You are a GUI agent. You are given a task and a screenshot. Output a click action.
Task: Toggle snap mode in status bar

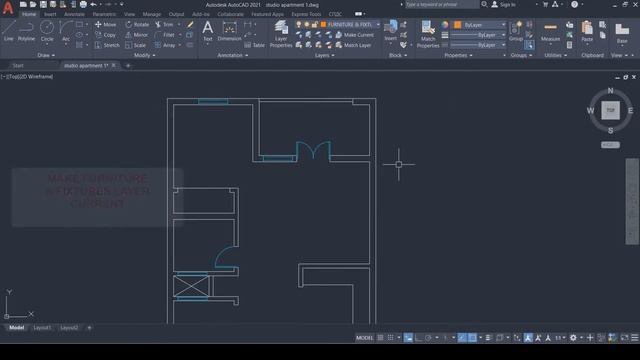click(391, 338)
